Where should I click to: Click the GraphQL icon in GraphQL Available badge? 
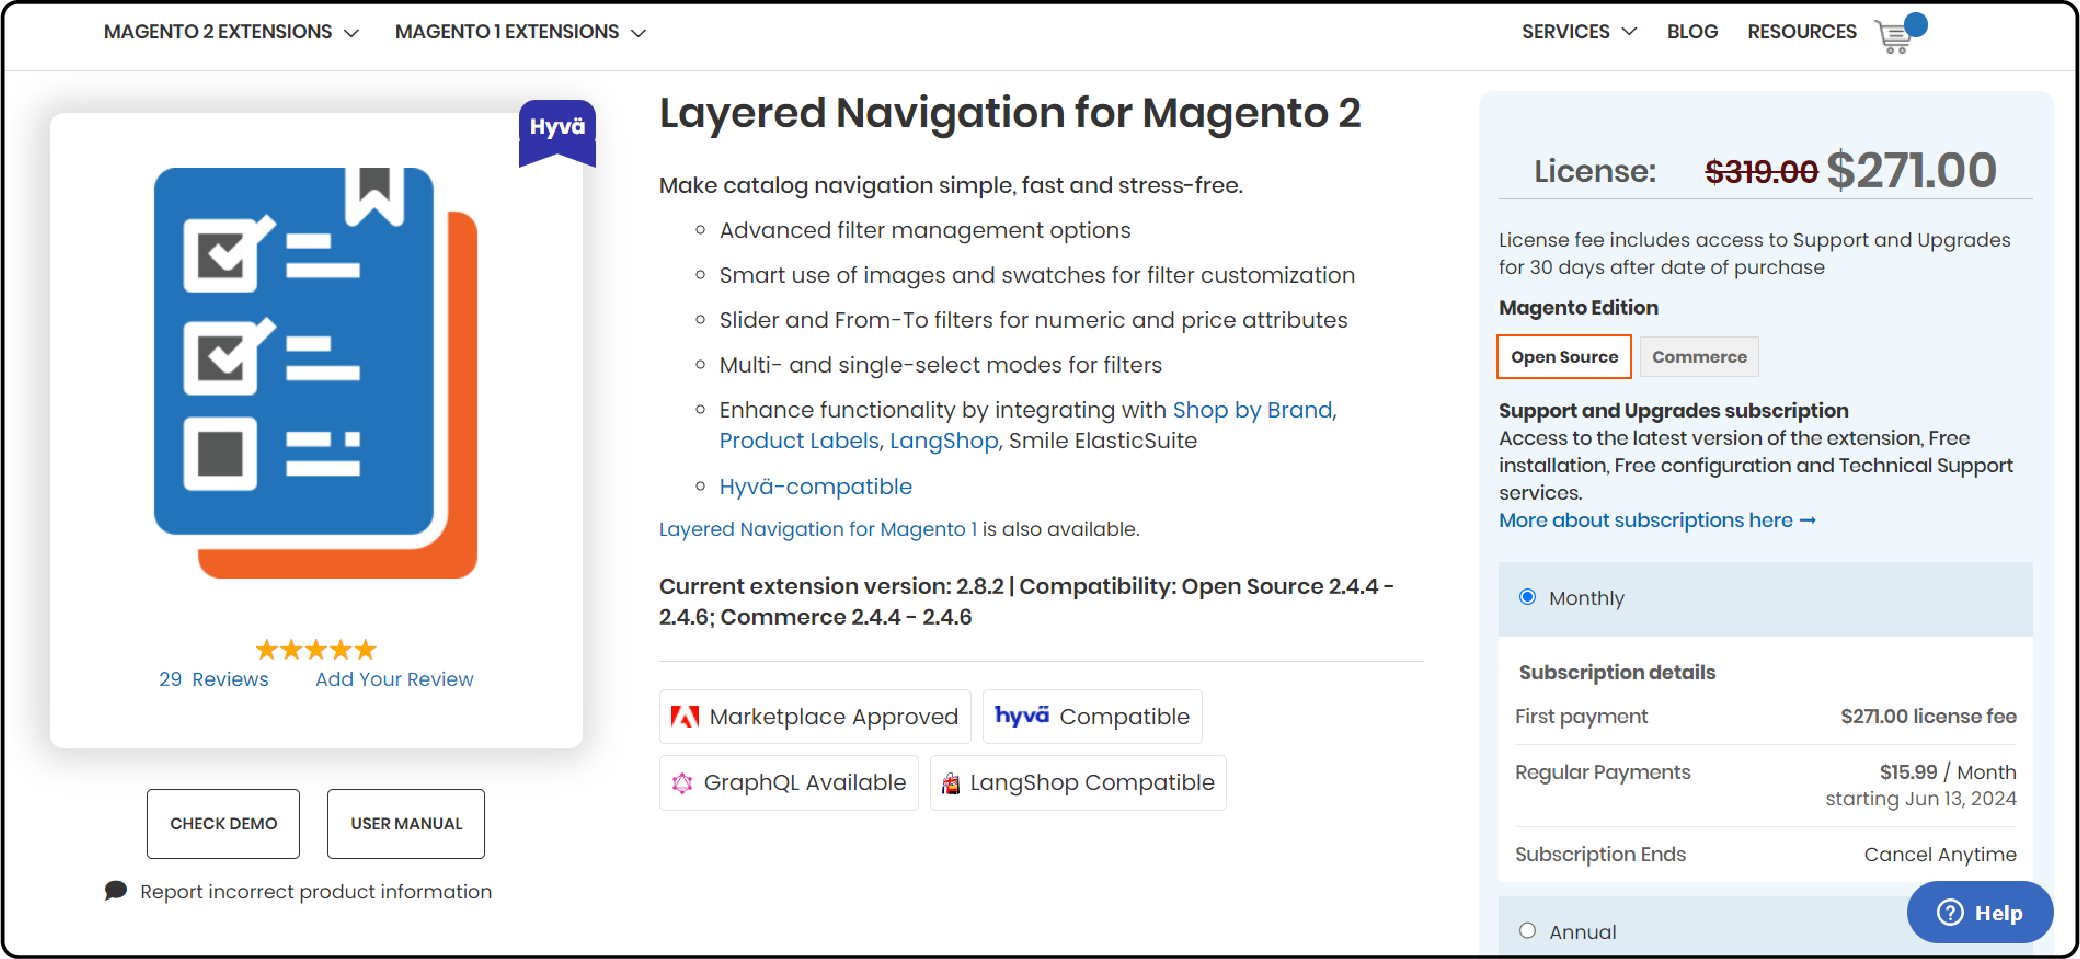[x=682, y=783]
